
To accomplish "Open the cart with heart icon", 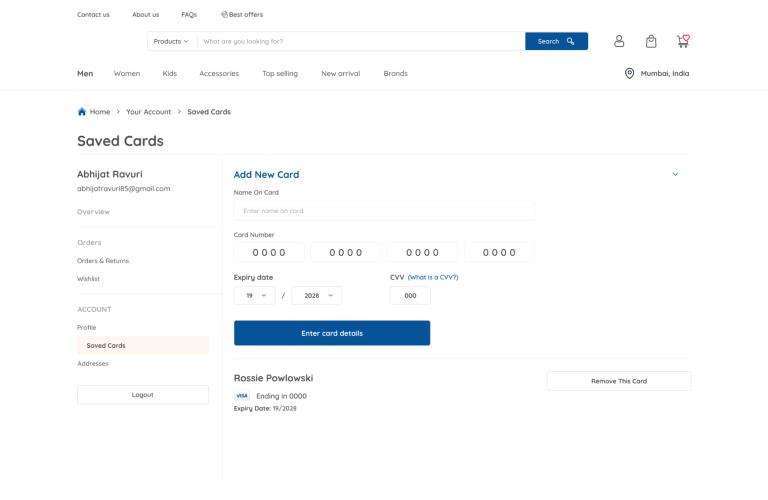I will [683, 41].
